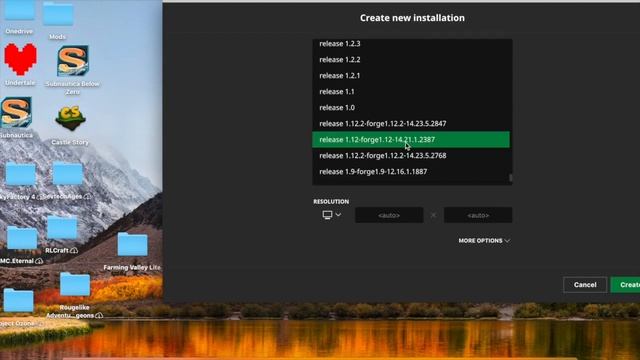Image resolution: width=640 pixels, height=360 pixels.
Task: Select the Rougelike Adventures folder
Action: tap(75, 284)
